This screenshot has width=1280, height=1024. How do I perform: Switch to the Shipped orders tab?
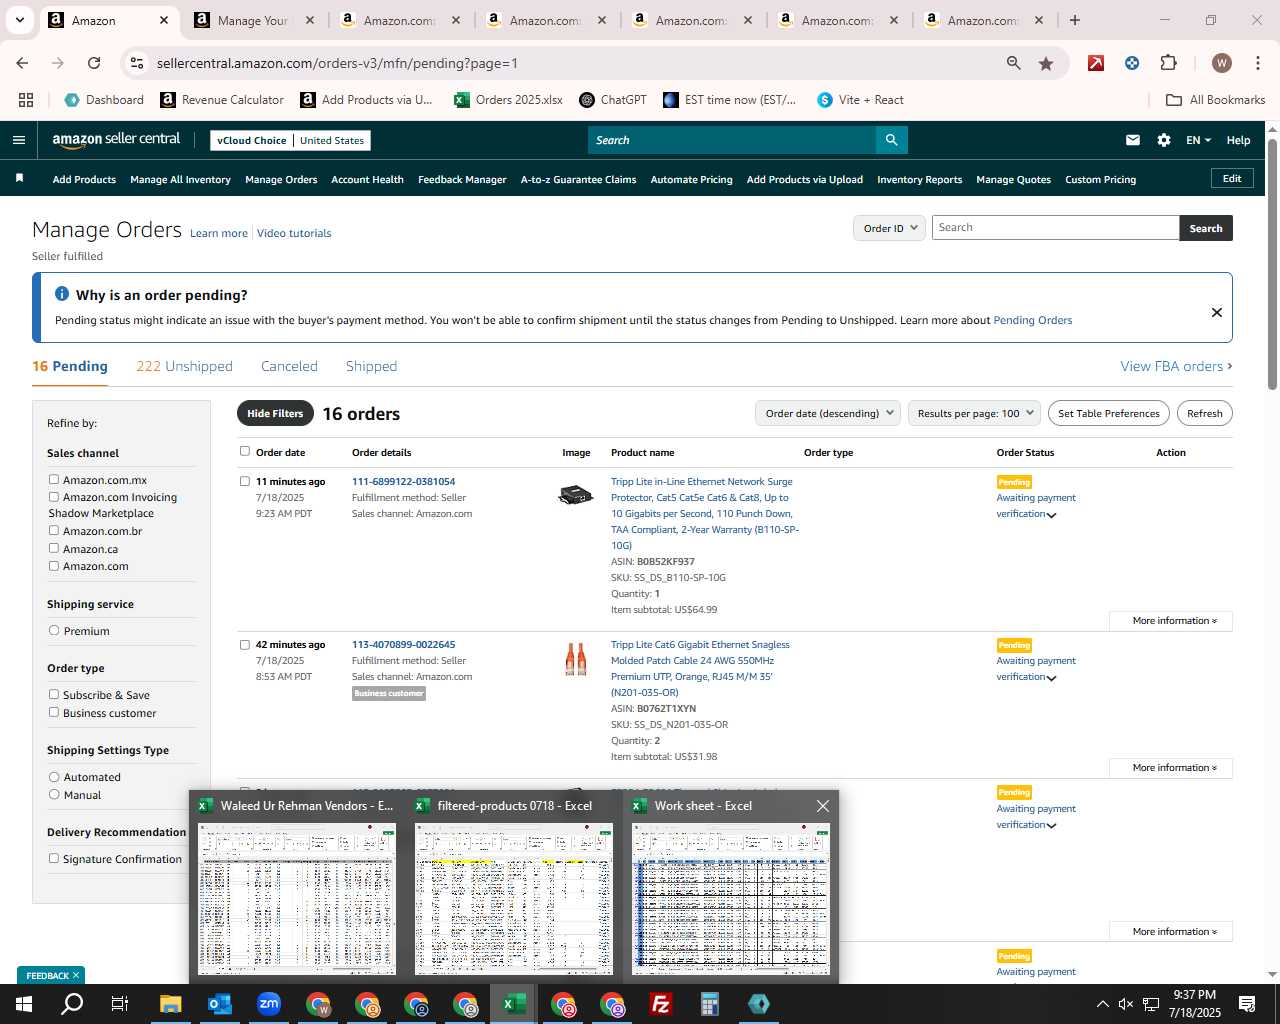pos(371,366)
